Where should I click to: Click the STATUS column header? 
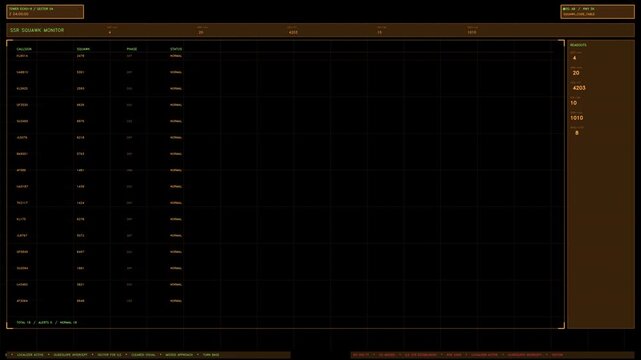pos(176,49)
